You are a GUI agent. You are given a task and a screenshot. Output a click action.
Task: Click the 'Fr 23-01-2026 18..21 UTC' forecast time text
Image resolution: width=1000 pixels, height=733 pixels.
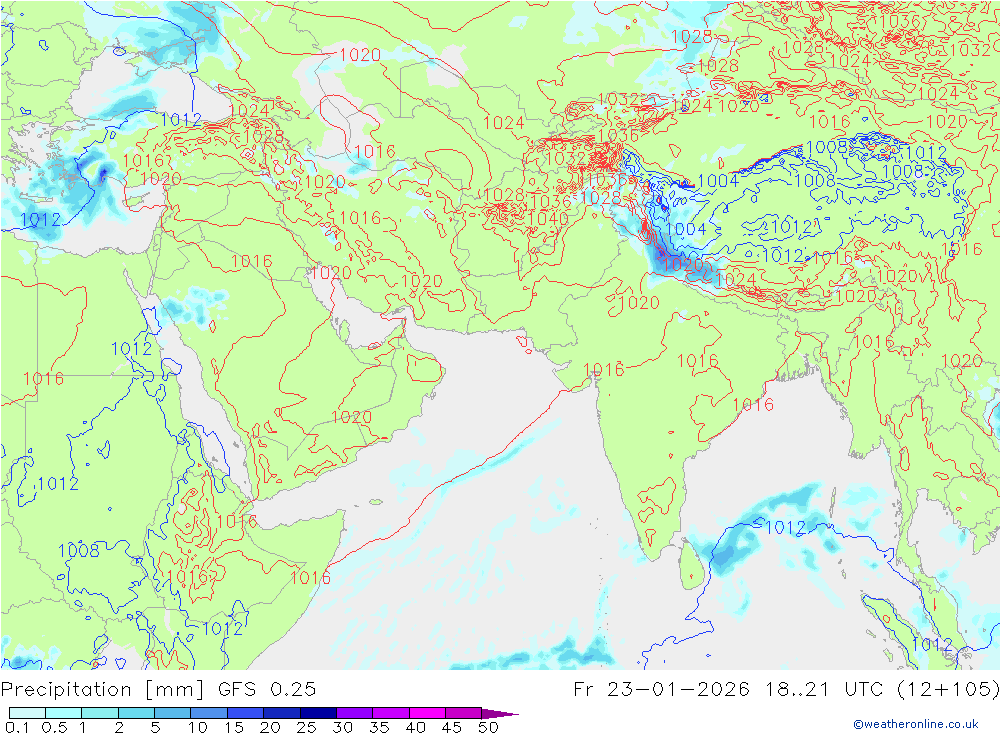(x=728, y=690)
